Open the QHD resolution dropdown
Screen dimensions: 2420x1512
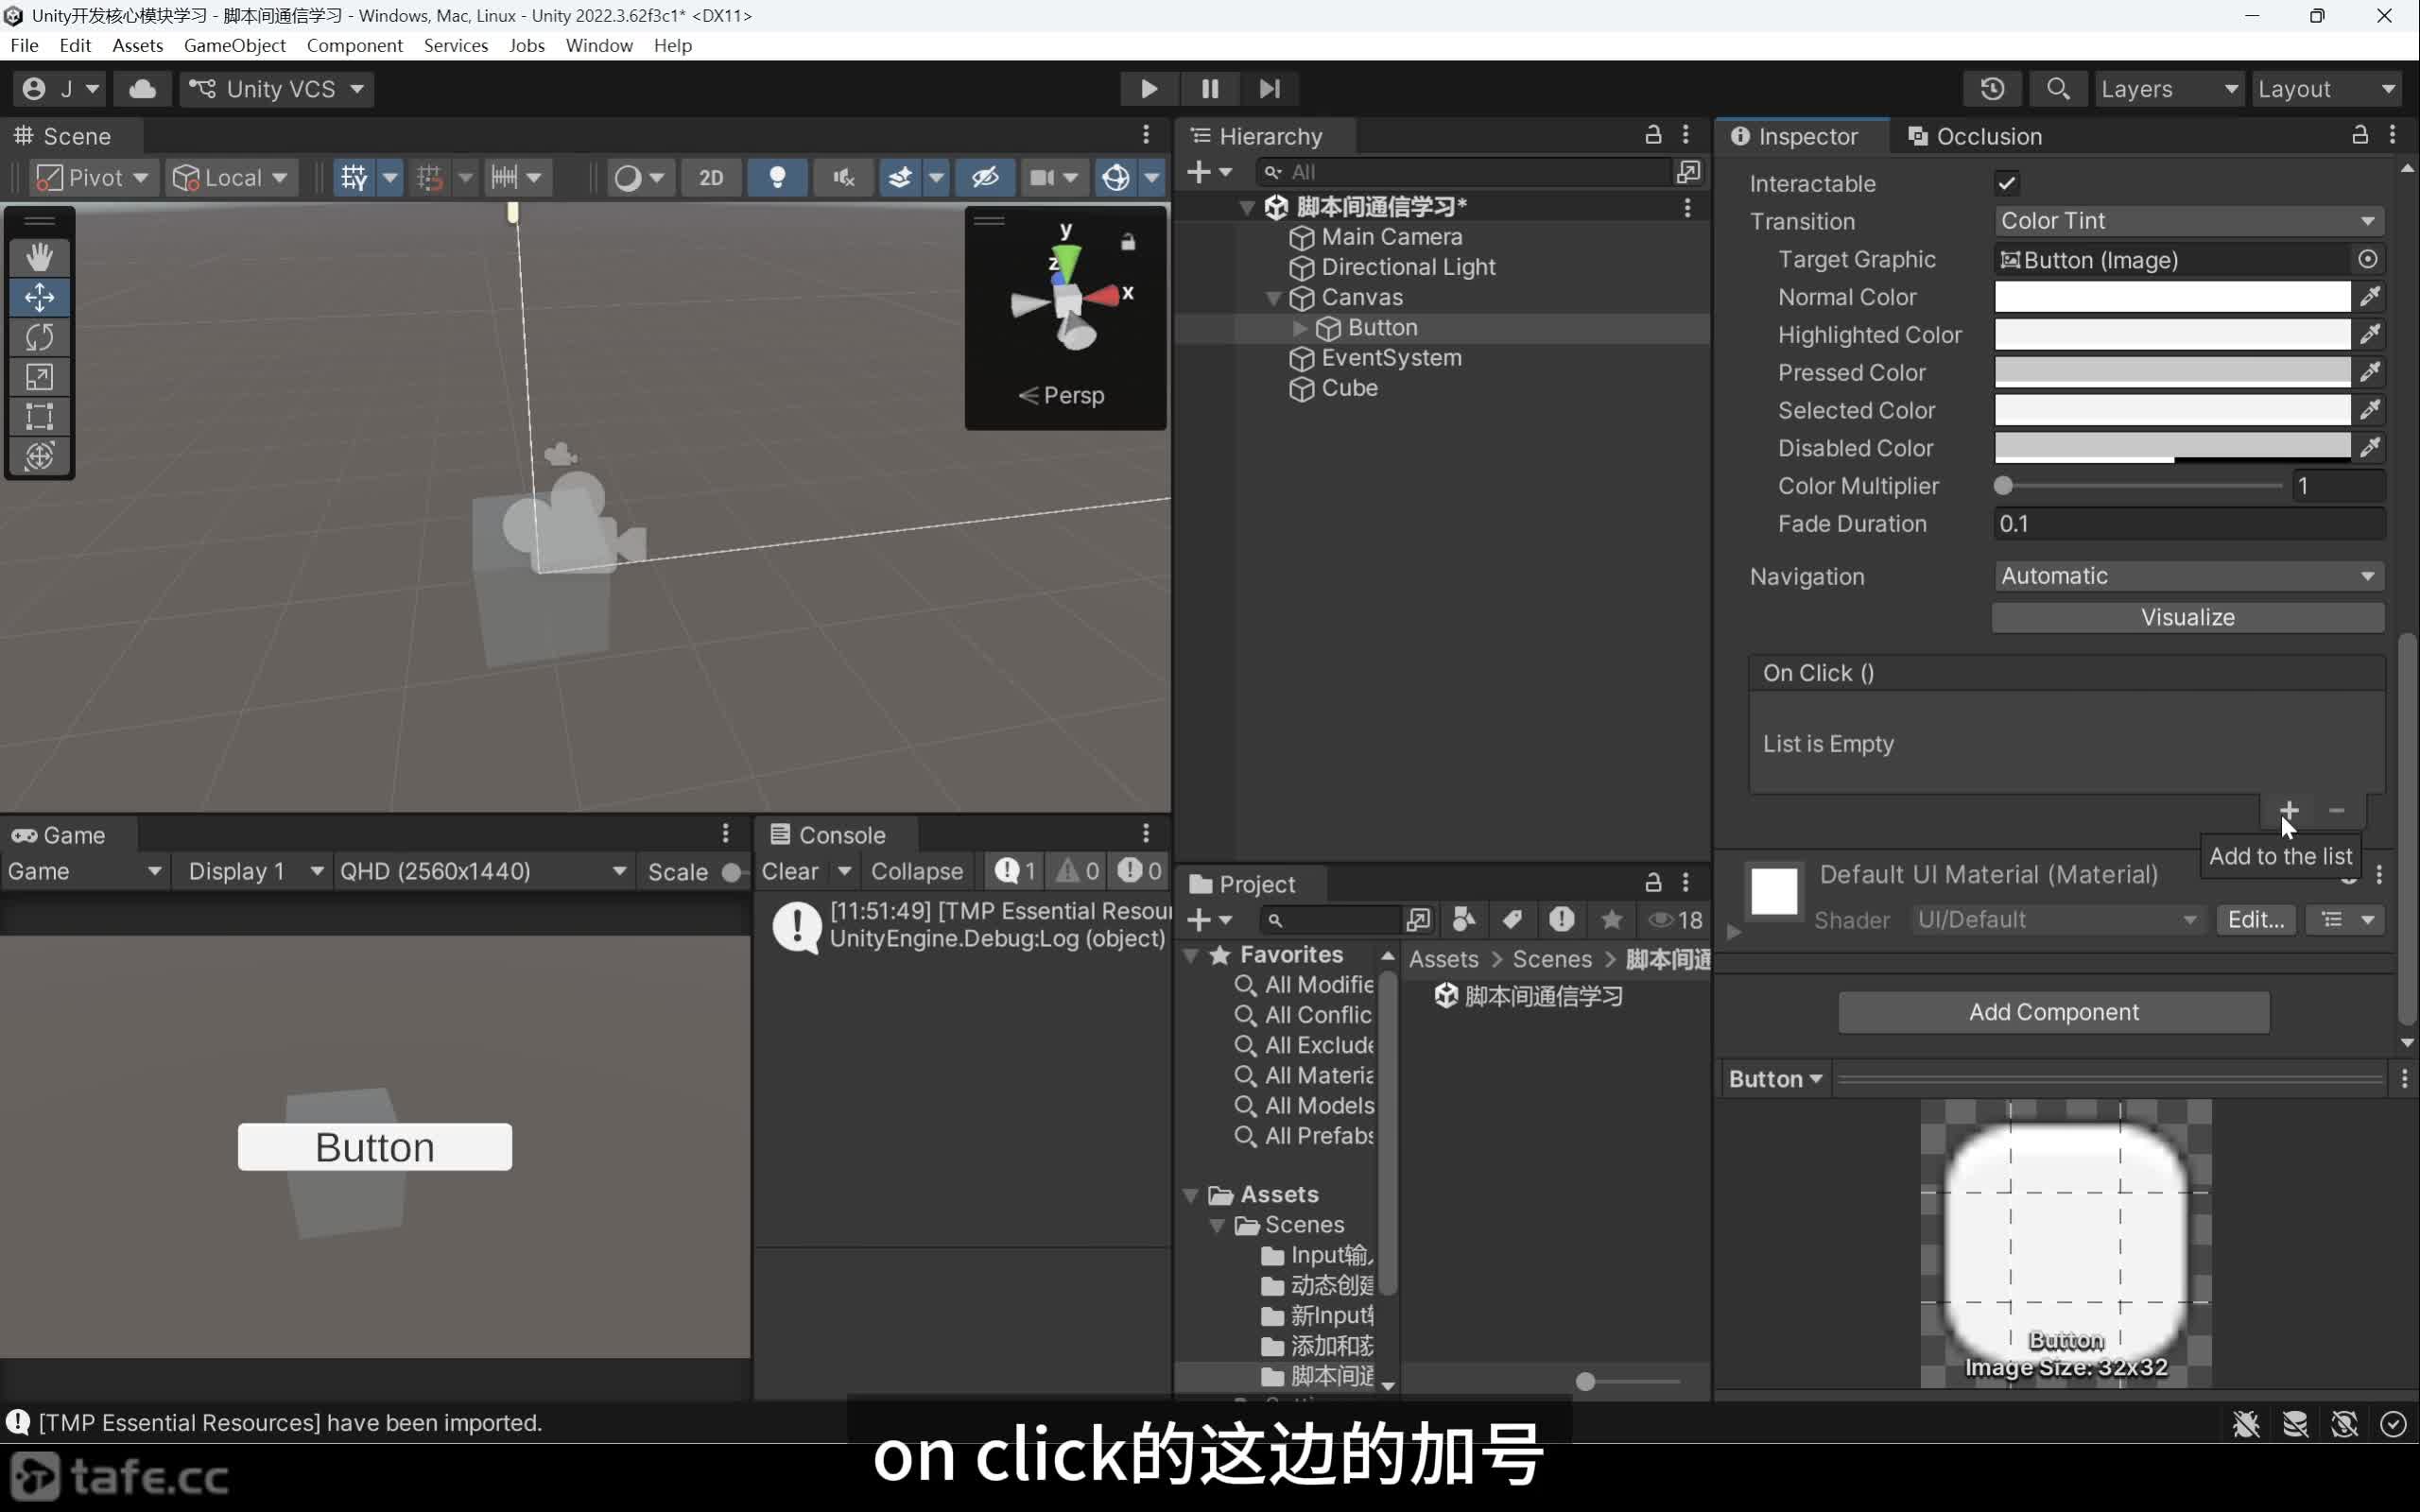(x=483, y=871)
